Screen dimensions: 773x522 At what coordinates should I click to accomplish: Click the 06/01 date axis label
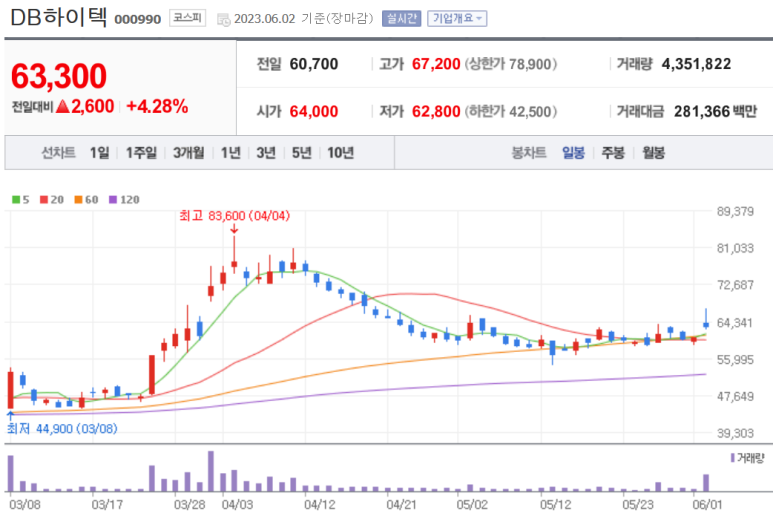coord(707,505)
